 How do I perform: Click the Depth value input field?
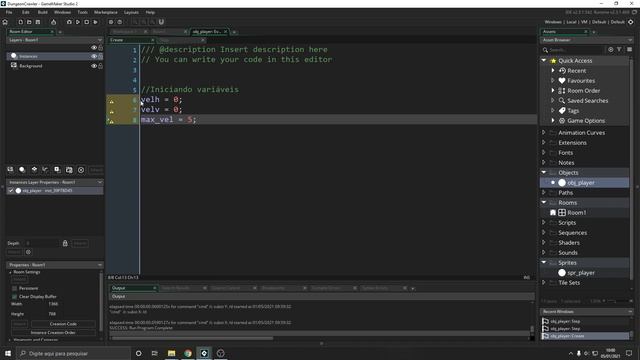tap(42, 243)
